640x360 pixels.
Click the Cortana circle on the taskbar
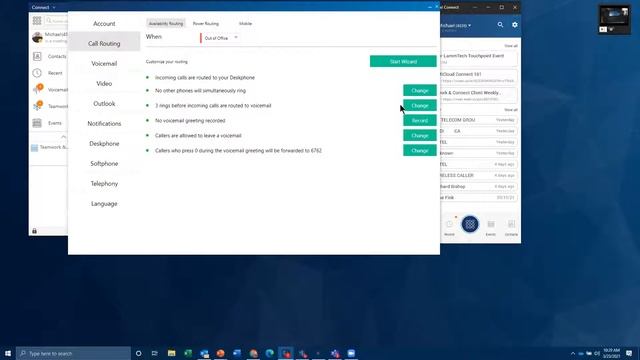pyautogui.click(x=138, y=353)
